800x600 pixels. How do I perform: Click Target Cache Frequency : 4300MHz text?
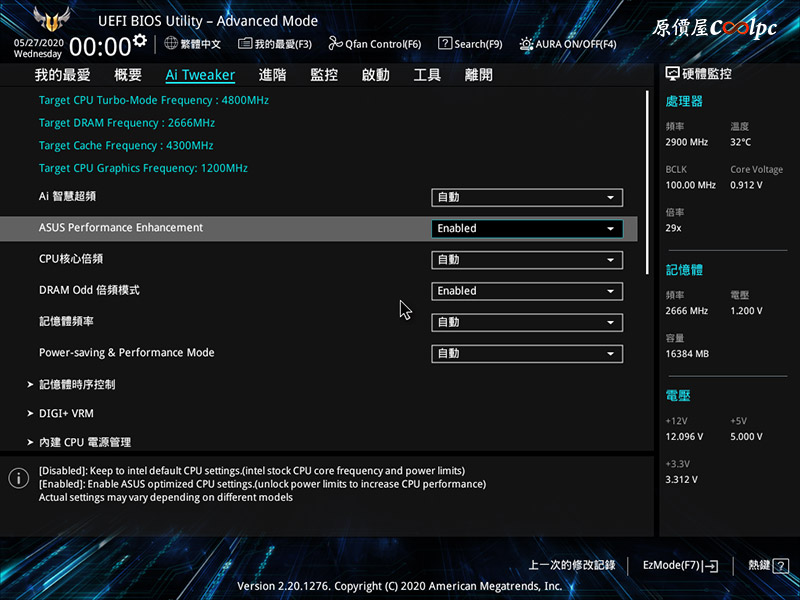[126, 145]
